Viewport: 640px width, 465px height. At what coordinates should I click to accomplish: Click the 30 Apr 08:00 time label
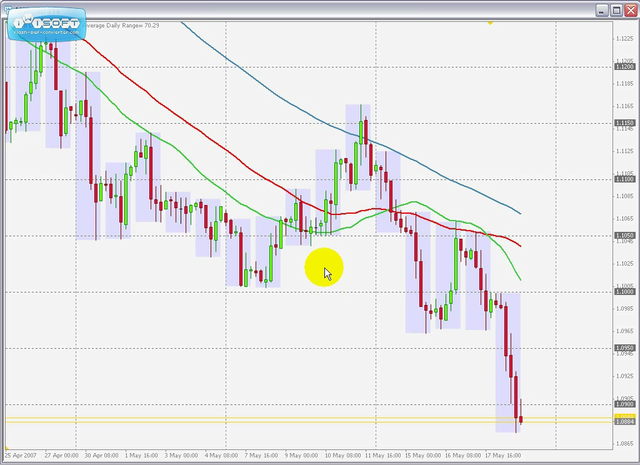(101, 455)
